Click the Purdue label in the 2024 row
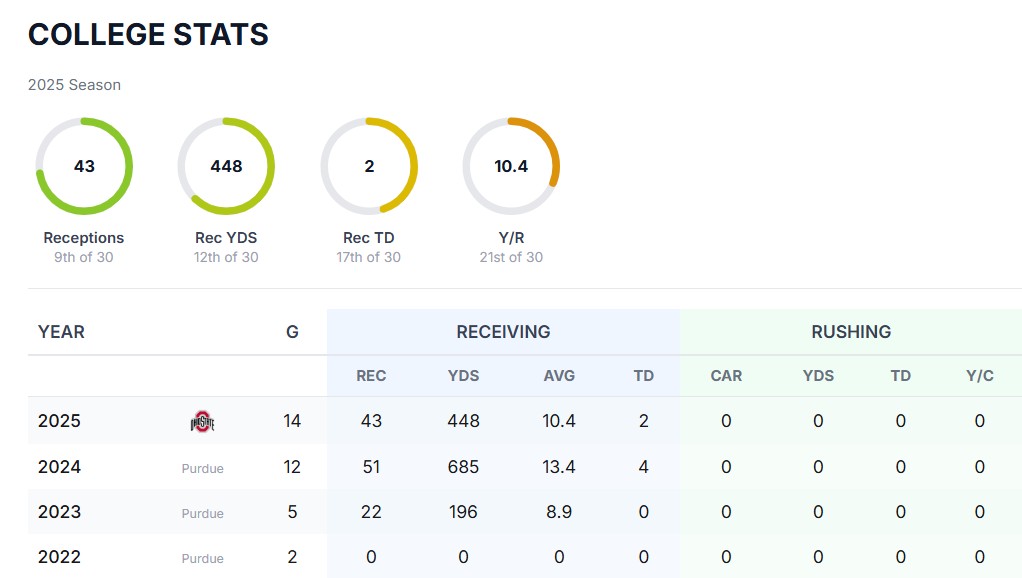1022x578 pixels. (202, 468)
